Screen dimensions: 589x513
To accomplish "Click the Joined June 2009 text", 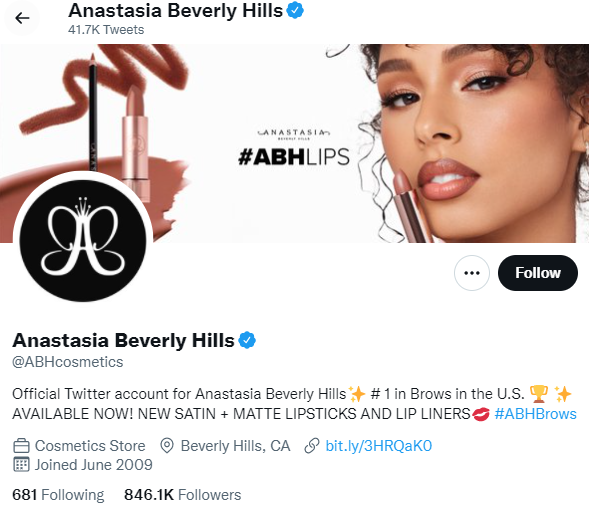I will click(94, 465).
